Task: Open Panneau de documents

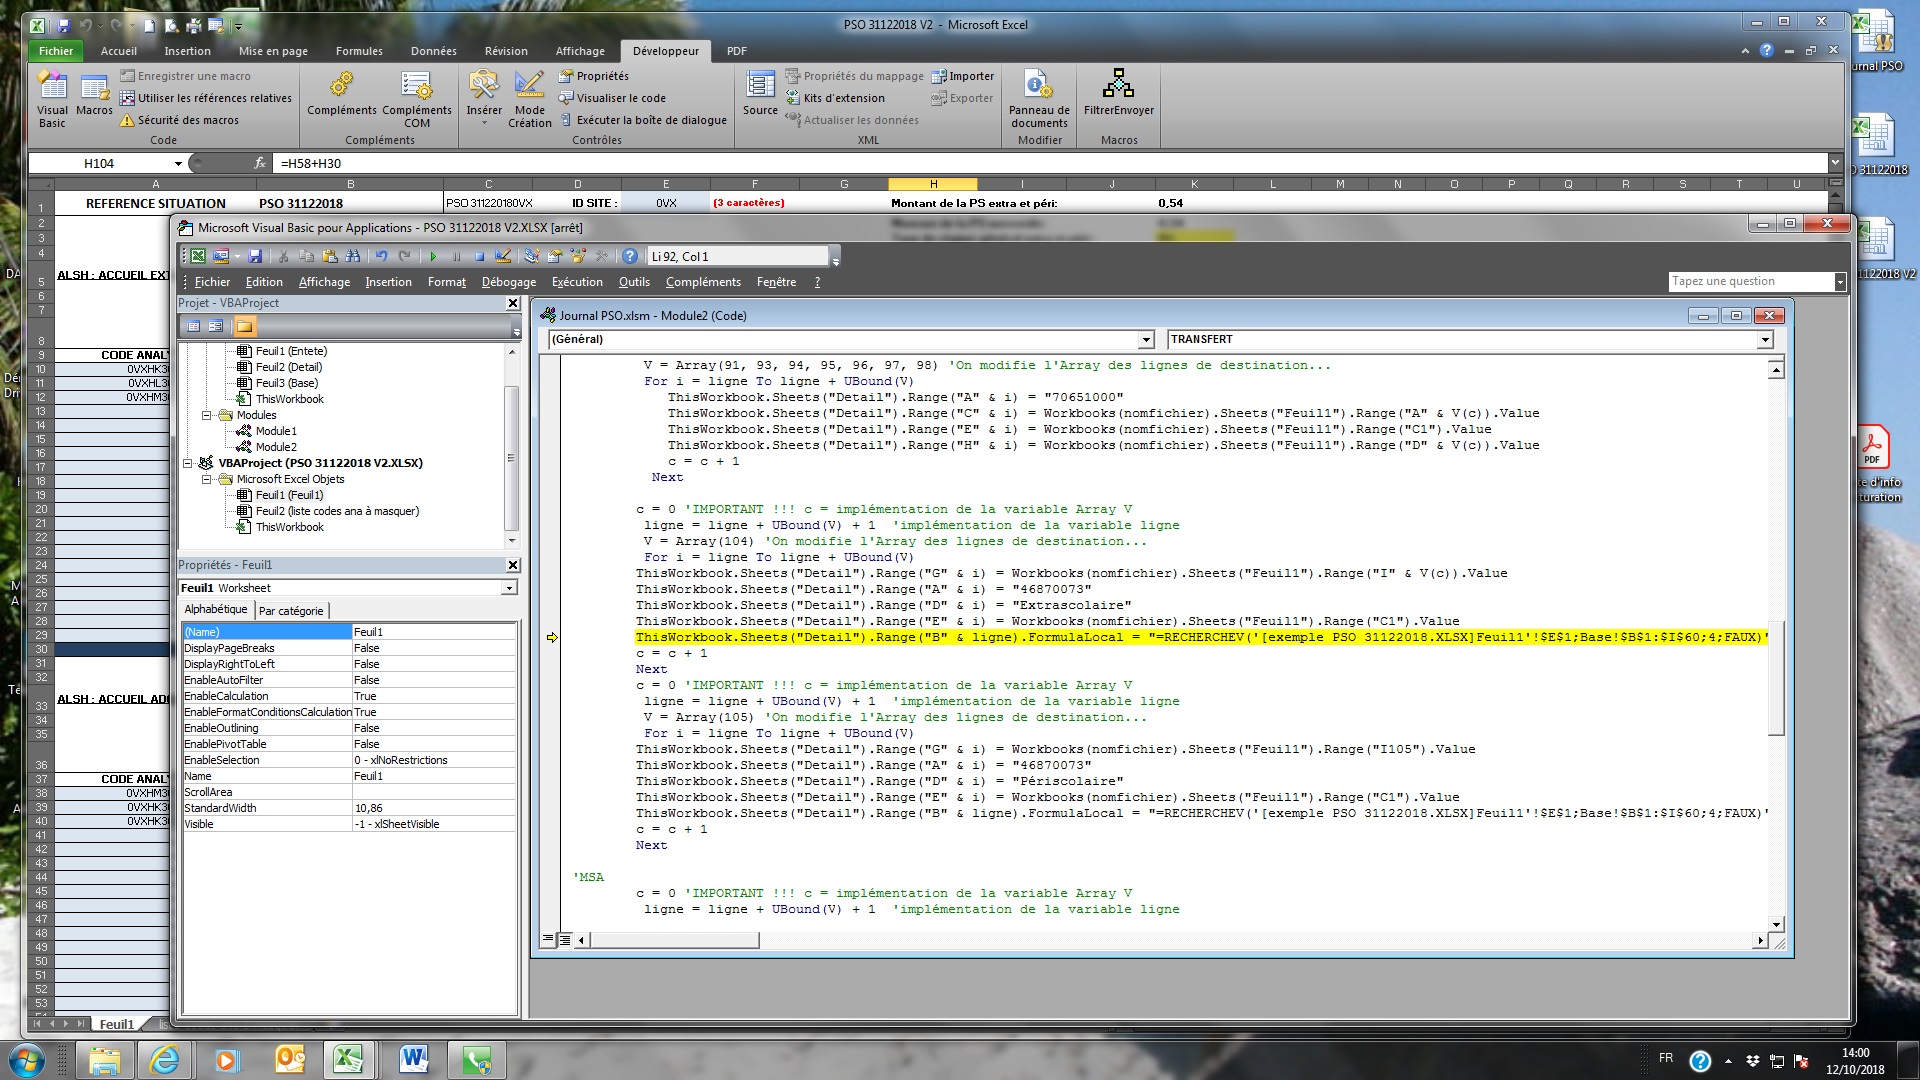Action: click(1039, 100)
